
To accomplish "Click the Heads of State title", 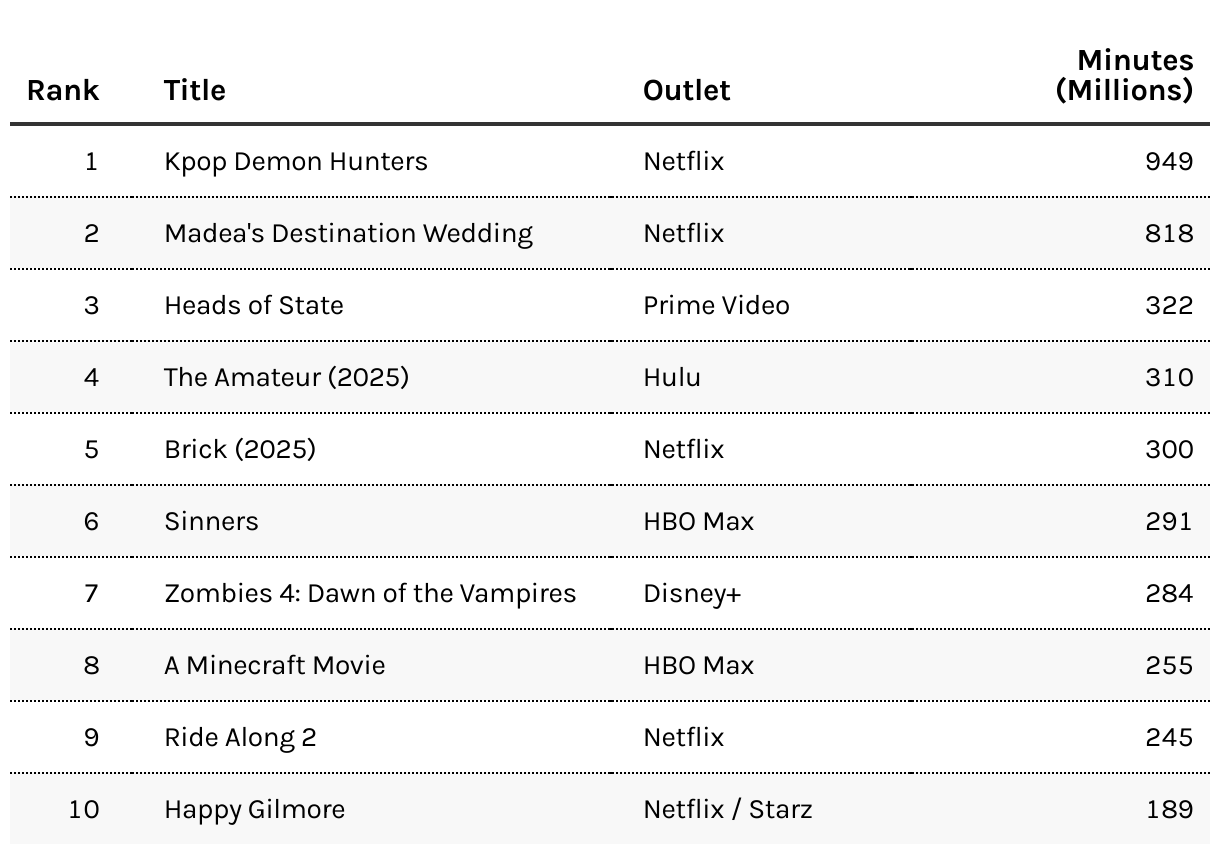I will click(254, 305).
